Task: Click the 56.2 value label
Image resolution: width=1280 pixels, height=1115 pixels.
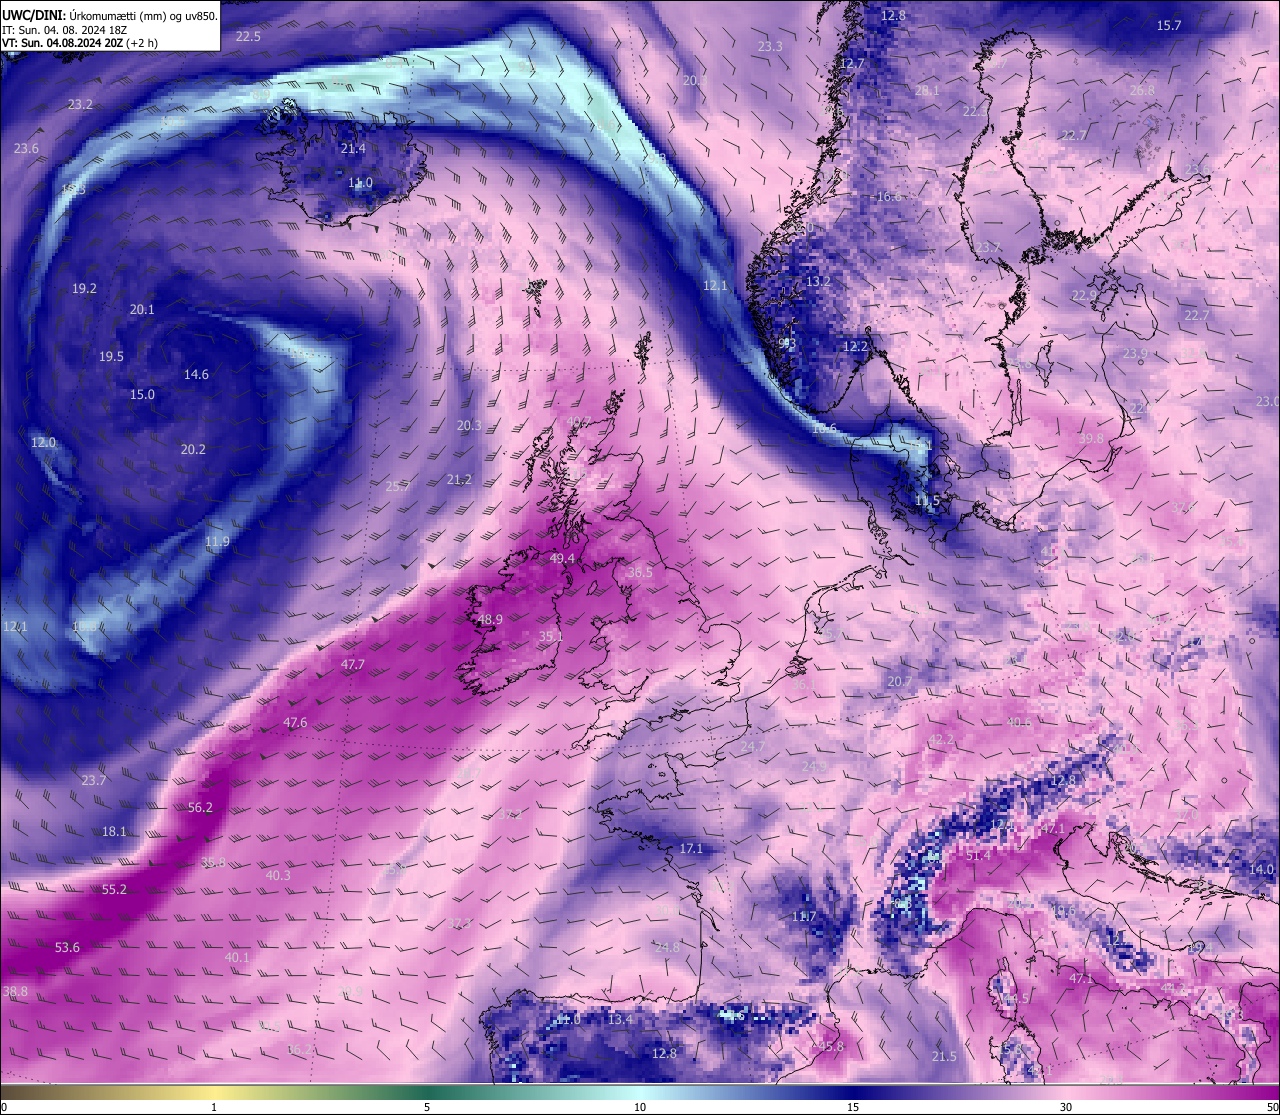Action: (x=200, y=807)
